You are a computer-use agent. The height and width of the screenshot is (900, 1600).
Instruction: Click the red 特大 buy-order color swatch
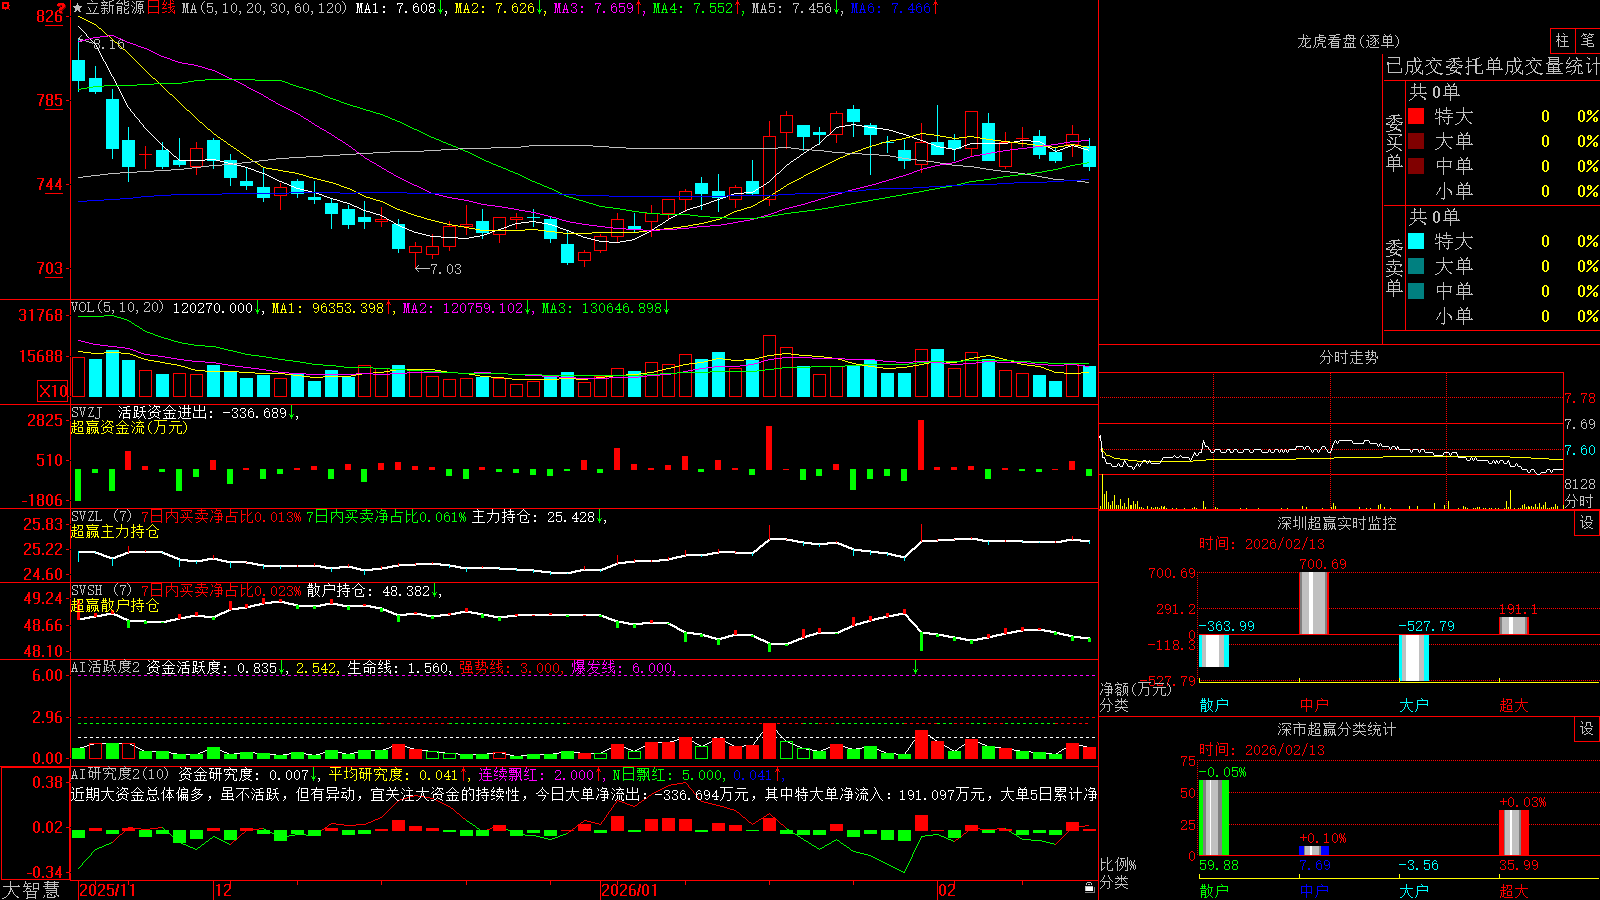pyautogui.click(x=1416, y=116)
